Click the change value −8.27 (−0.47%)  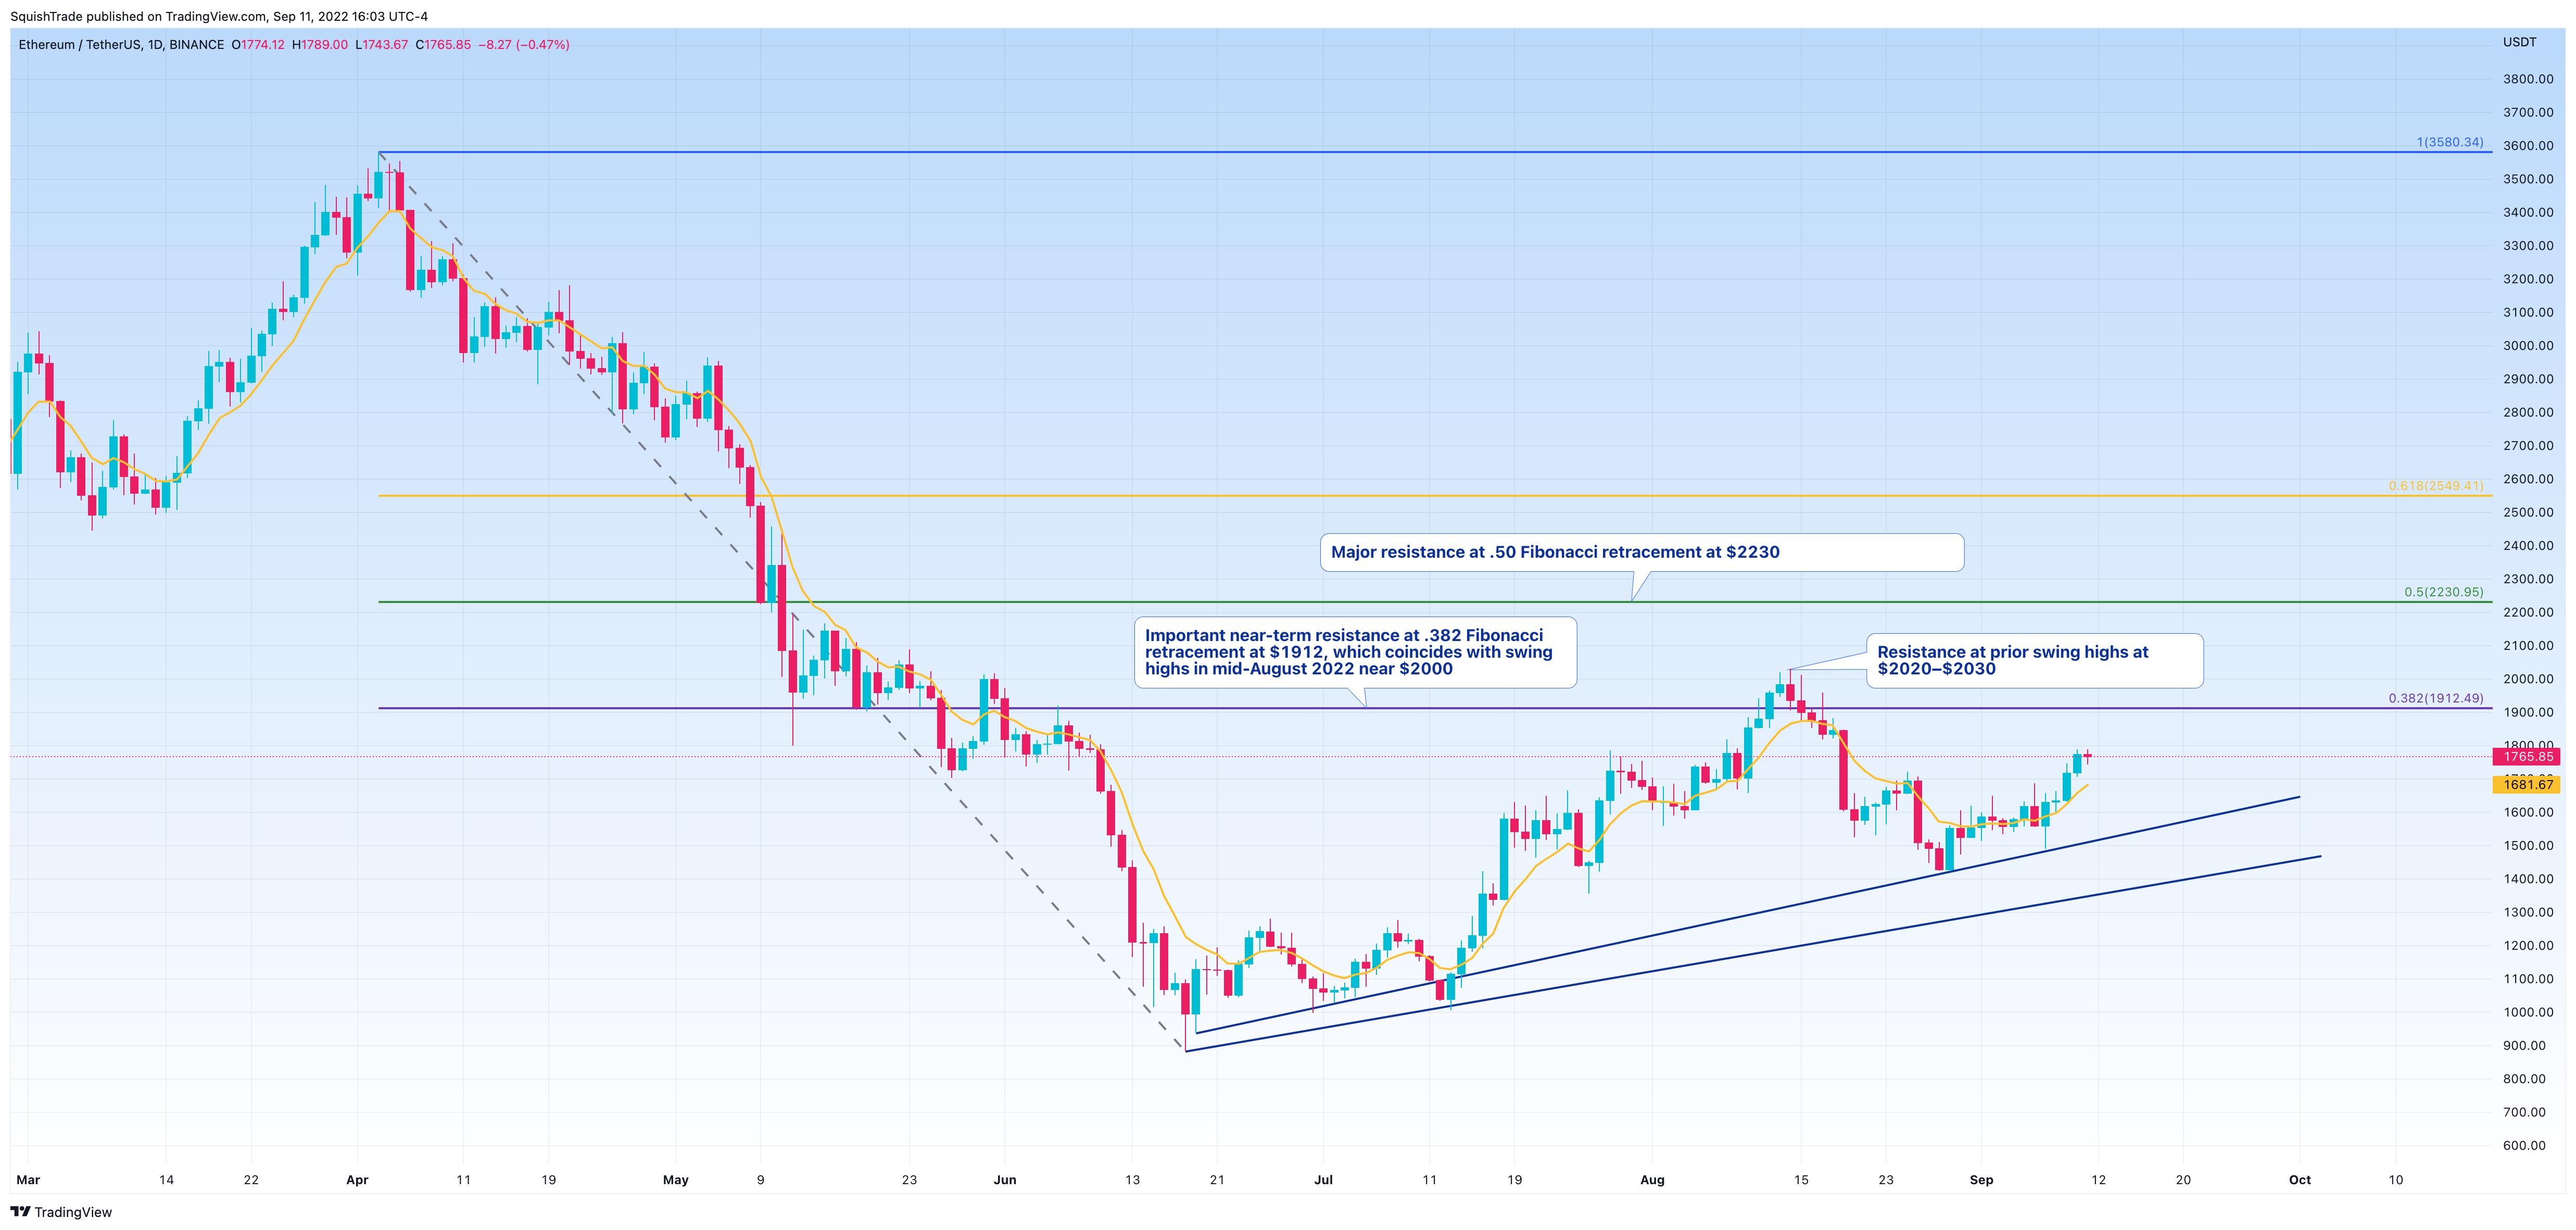pyautogui.click(x=524, y=45)
